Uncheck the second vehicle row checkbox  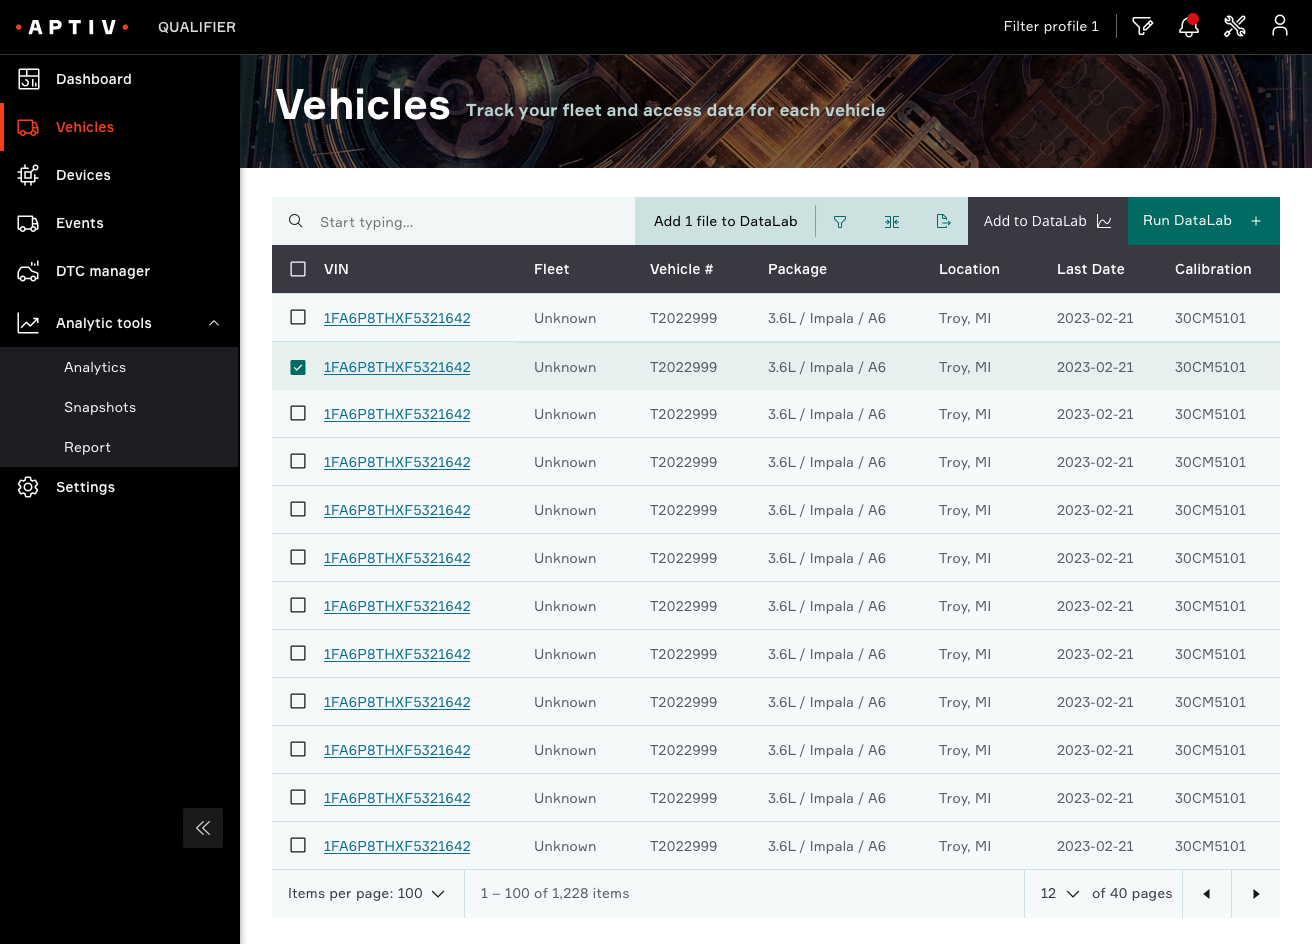297,366
